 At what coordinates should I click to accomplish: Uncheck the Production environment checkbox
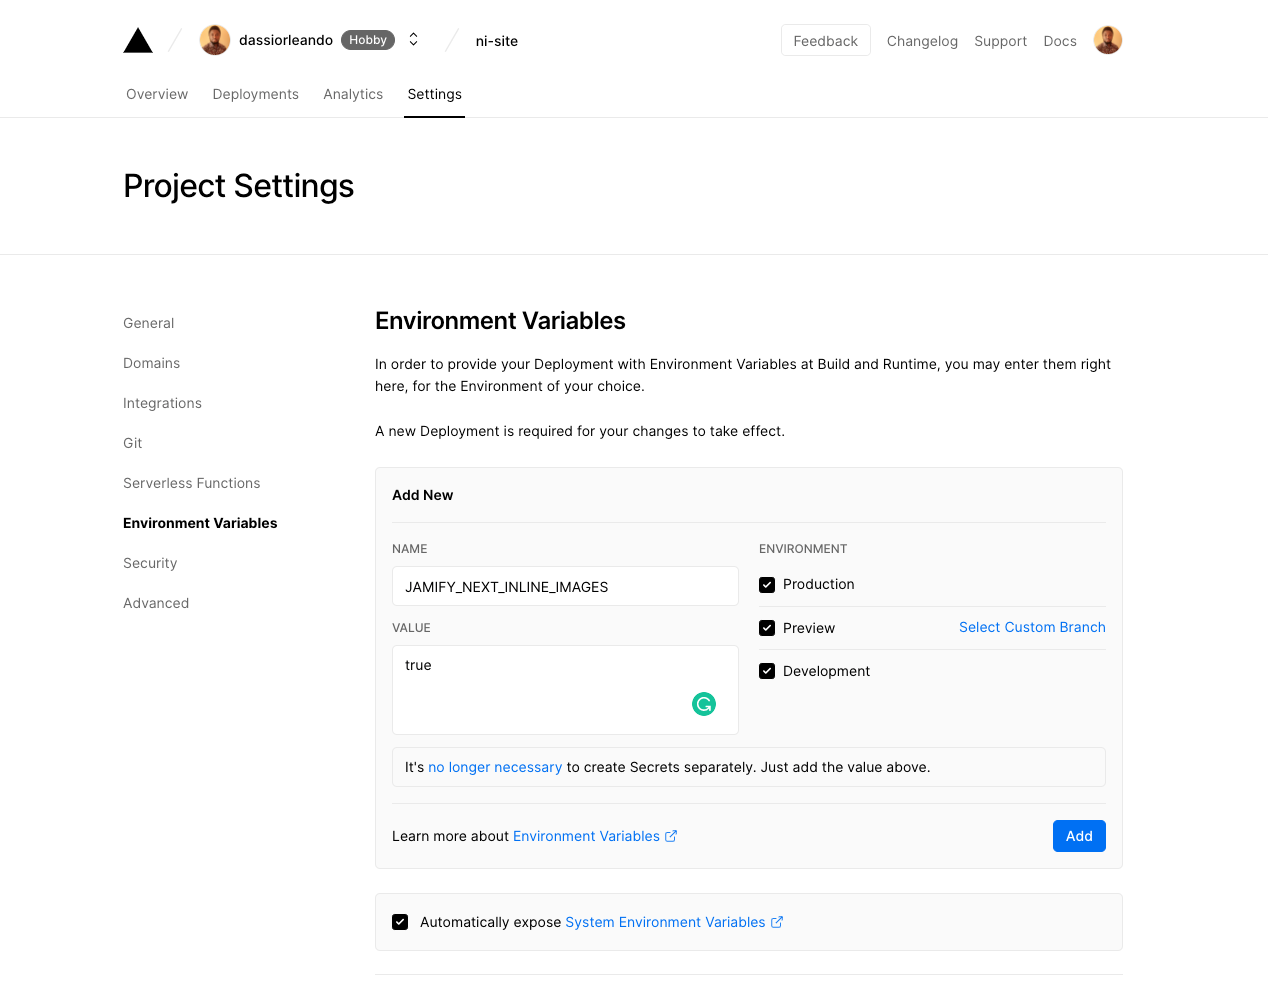(x=767, y=585)
